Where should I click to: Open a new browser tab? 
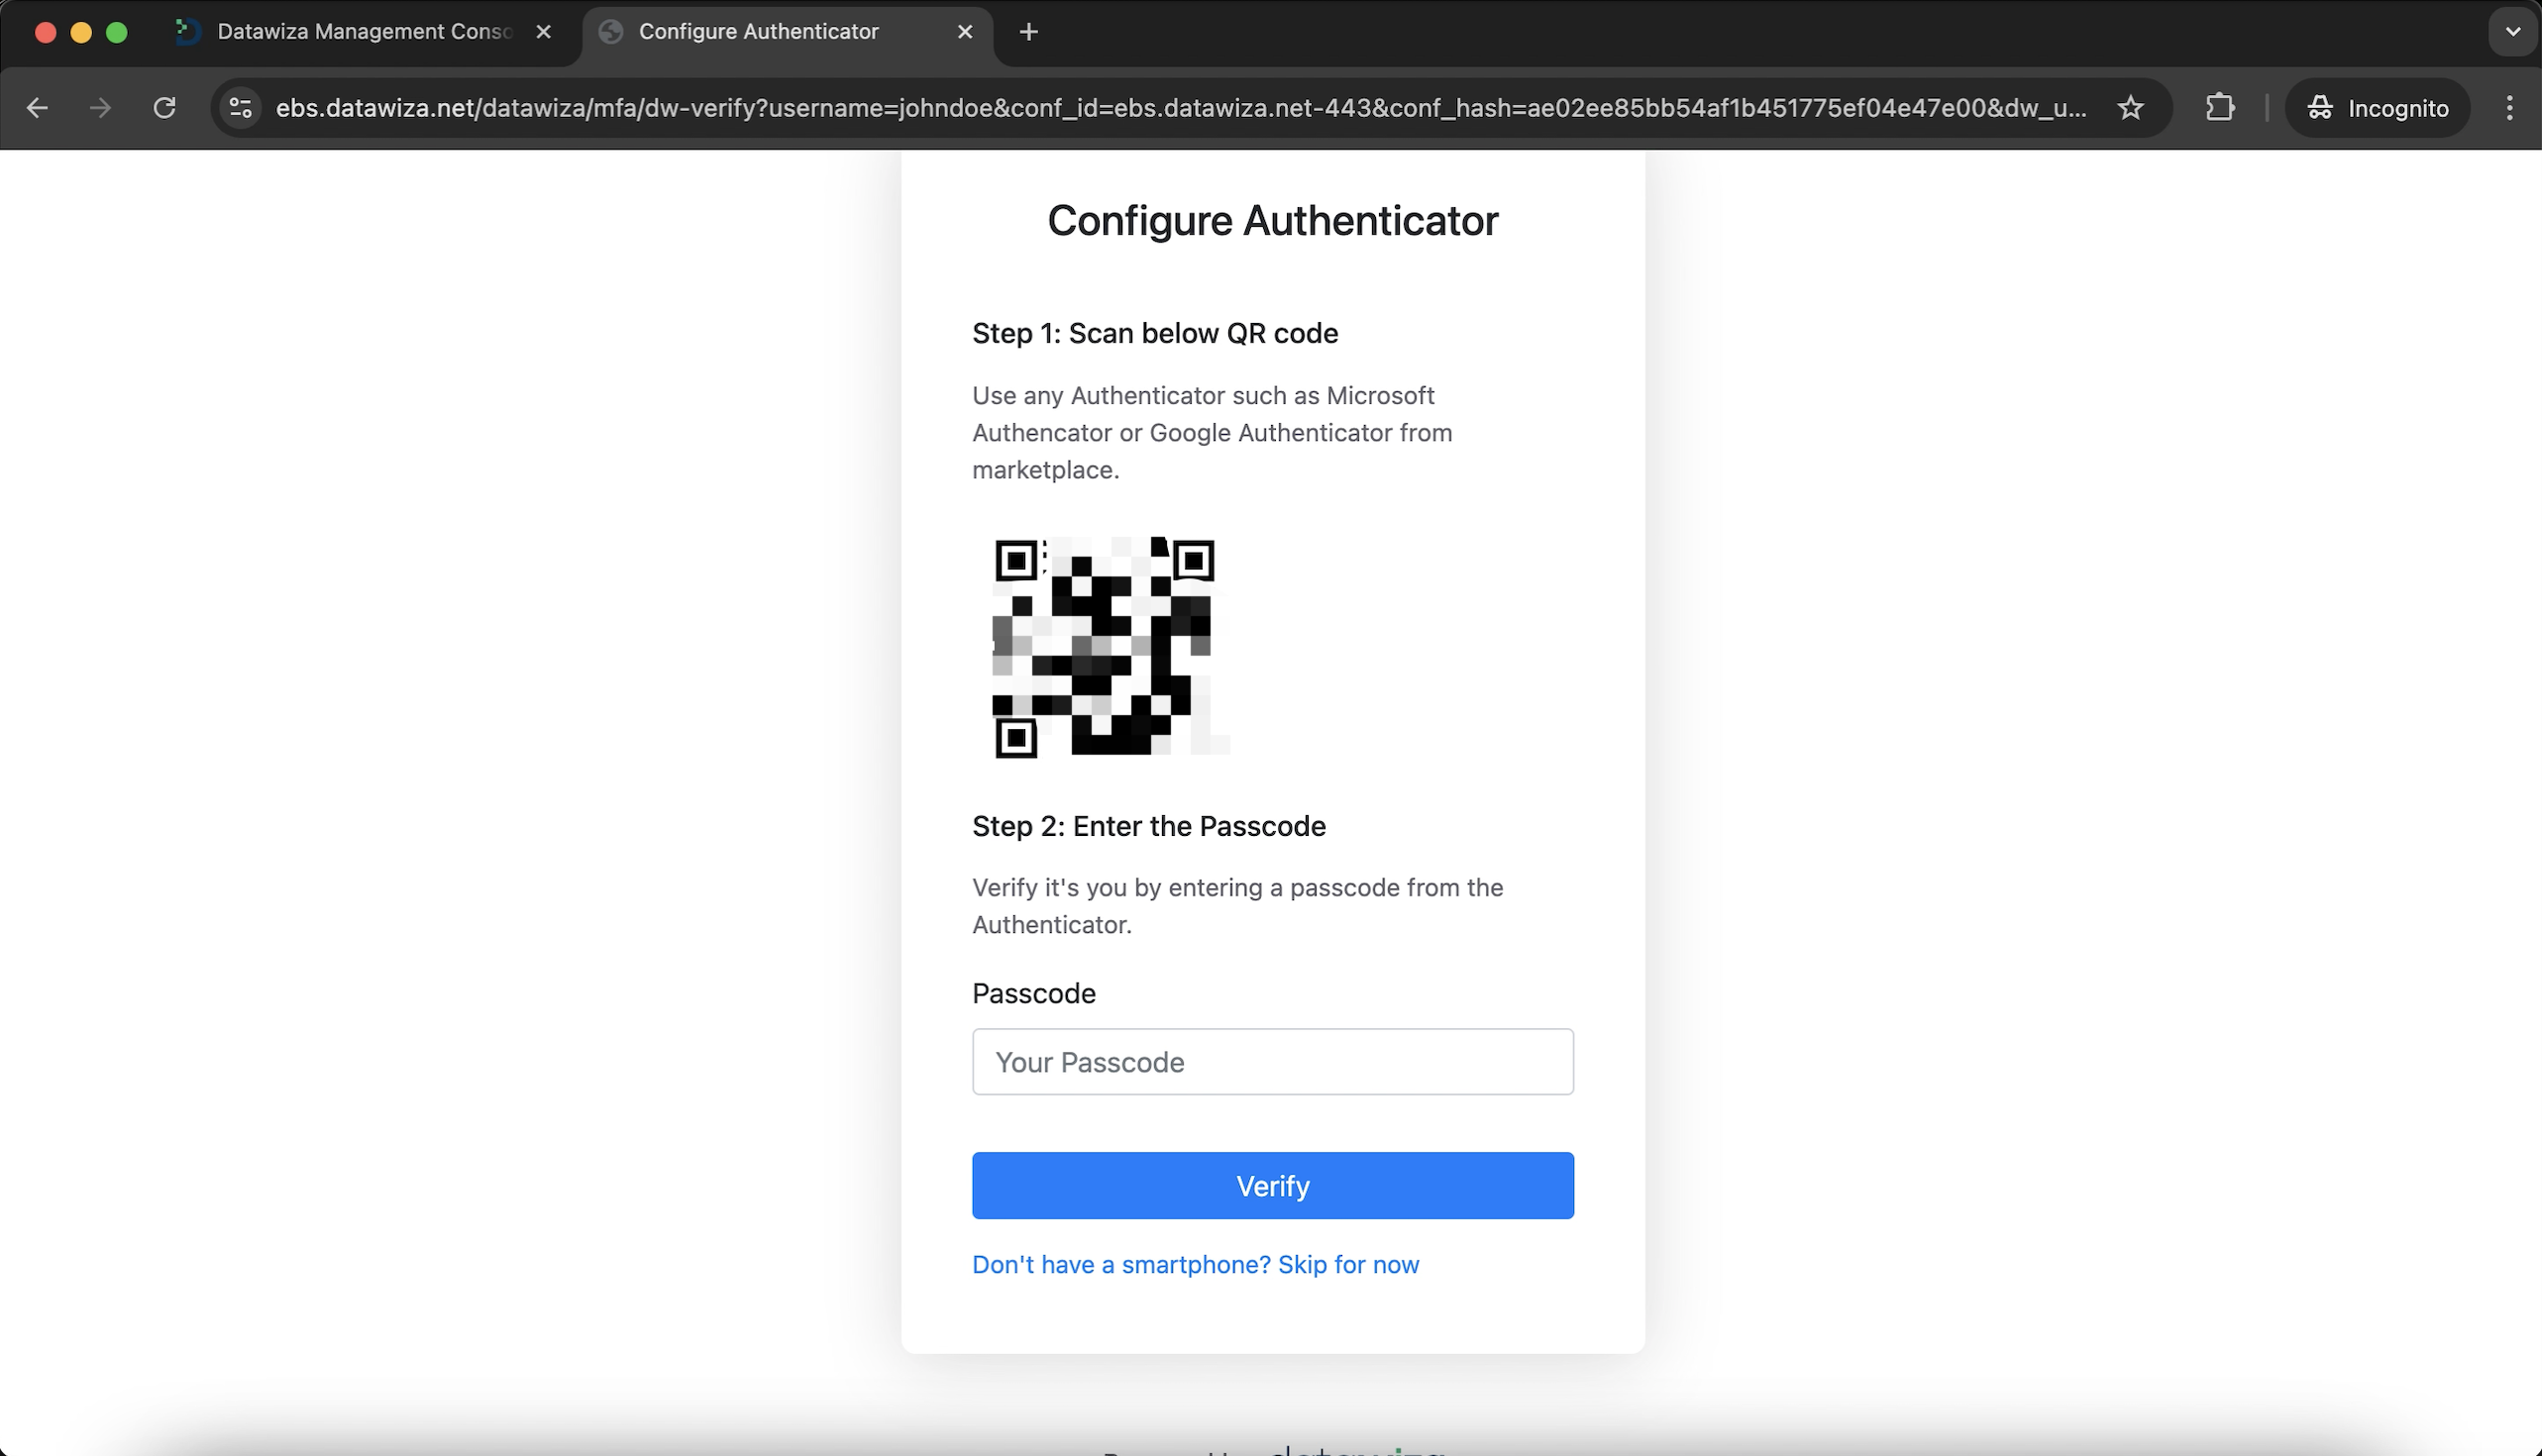click(1029, 32)
